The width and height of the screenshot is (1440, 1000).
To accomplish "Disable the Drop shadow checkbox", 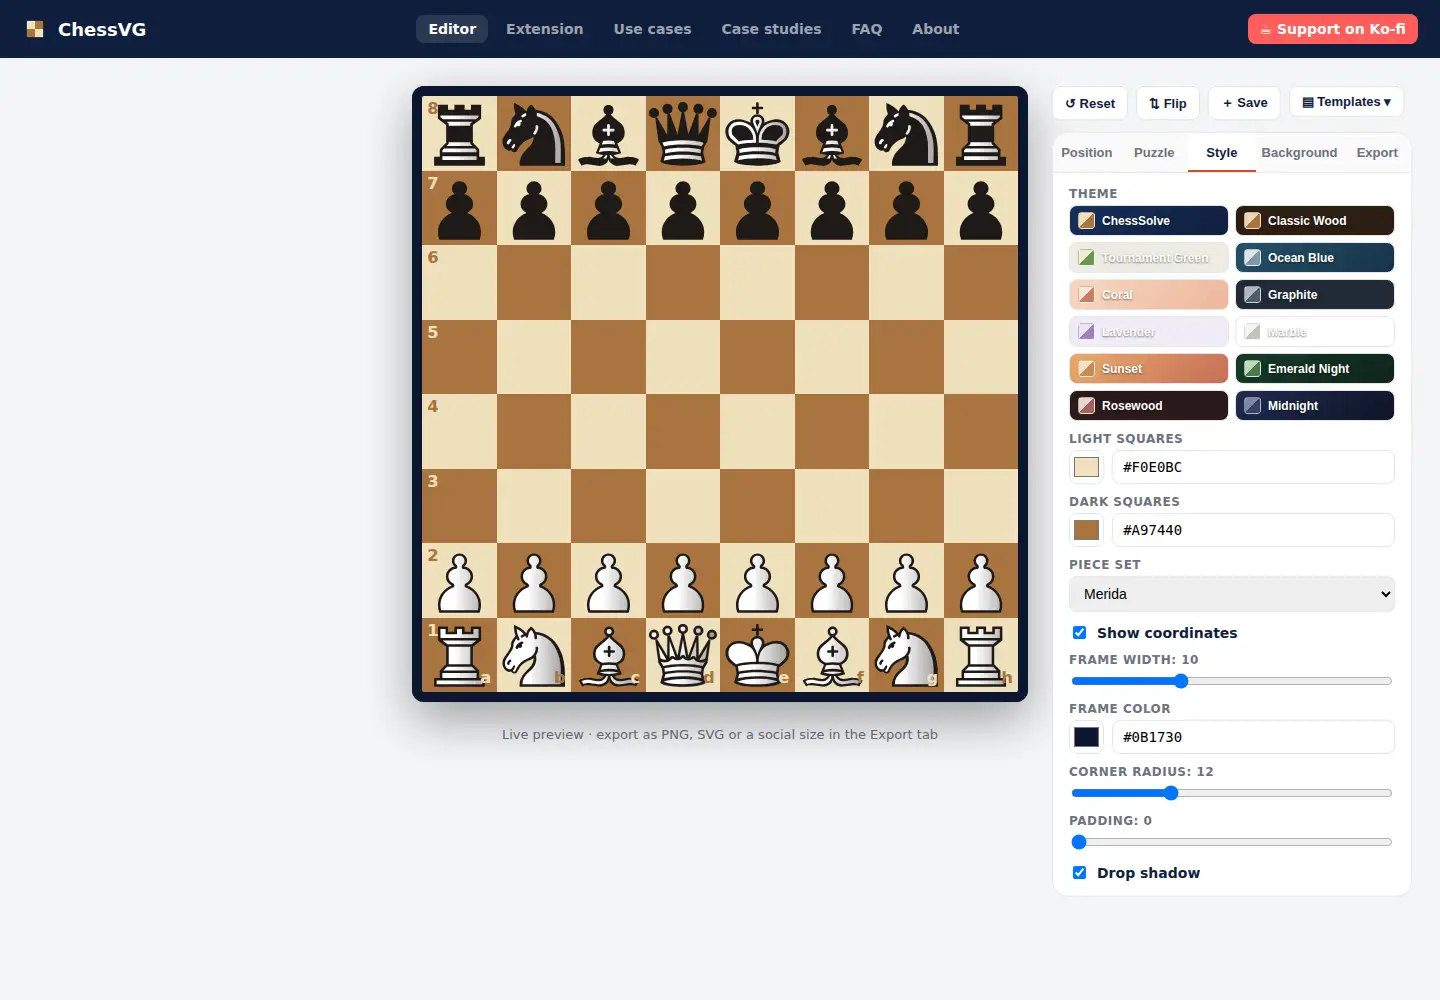I will click(1079, 872).
